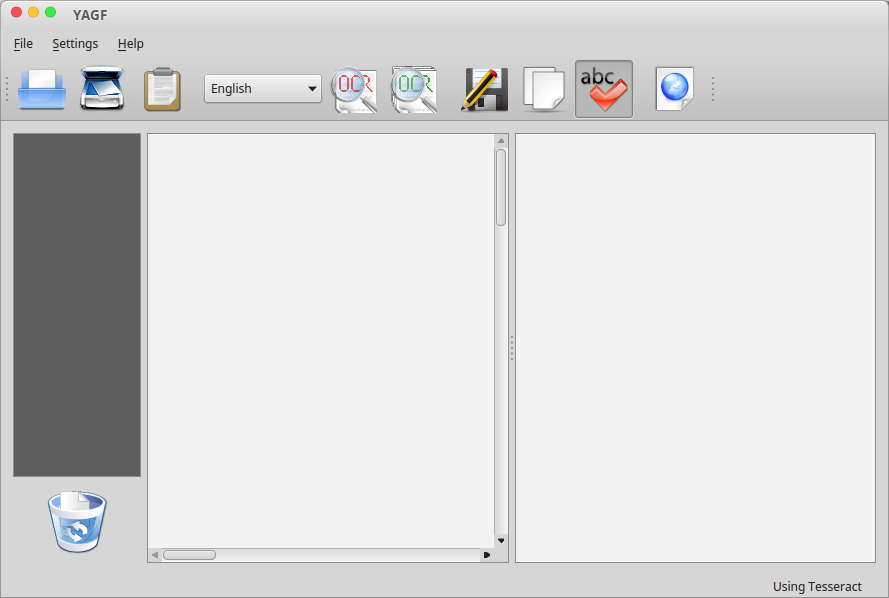Copy recognized text to clipboard
The width and height of the screenshot is (889, 598).
543,88
